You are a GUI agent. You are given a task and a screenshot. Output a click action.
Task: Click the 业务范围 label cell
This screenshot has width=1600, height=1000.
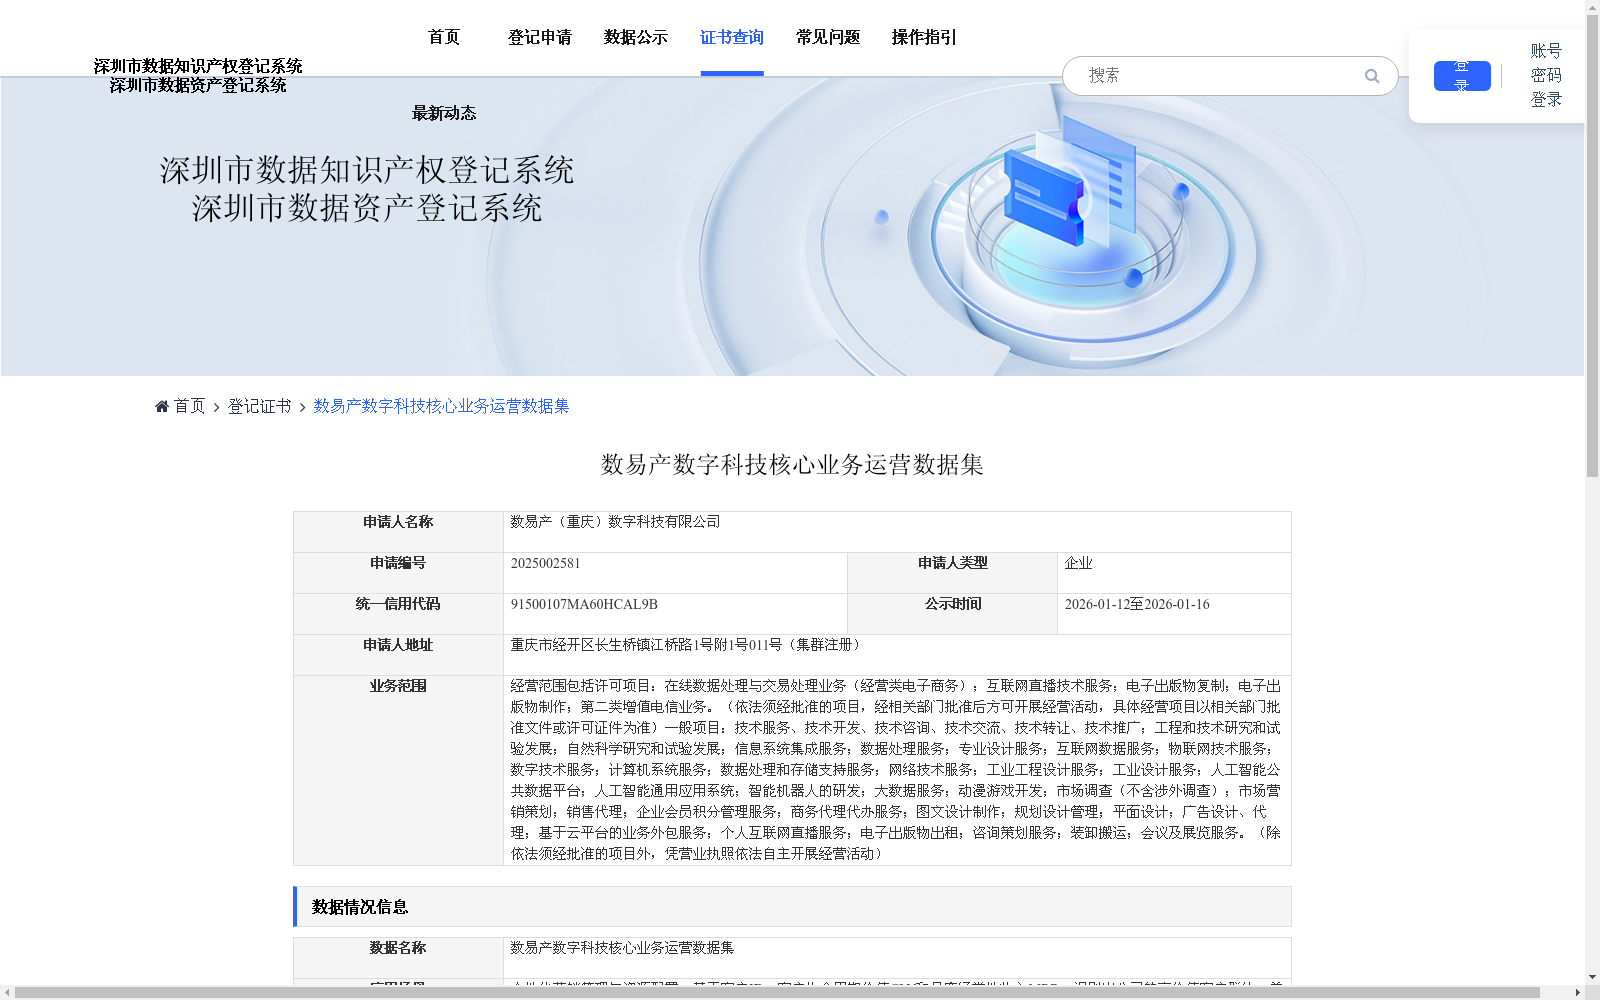[398, 770]
